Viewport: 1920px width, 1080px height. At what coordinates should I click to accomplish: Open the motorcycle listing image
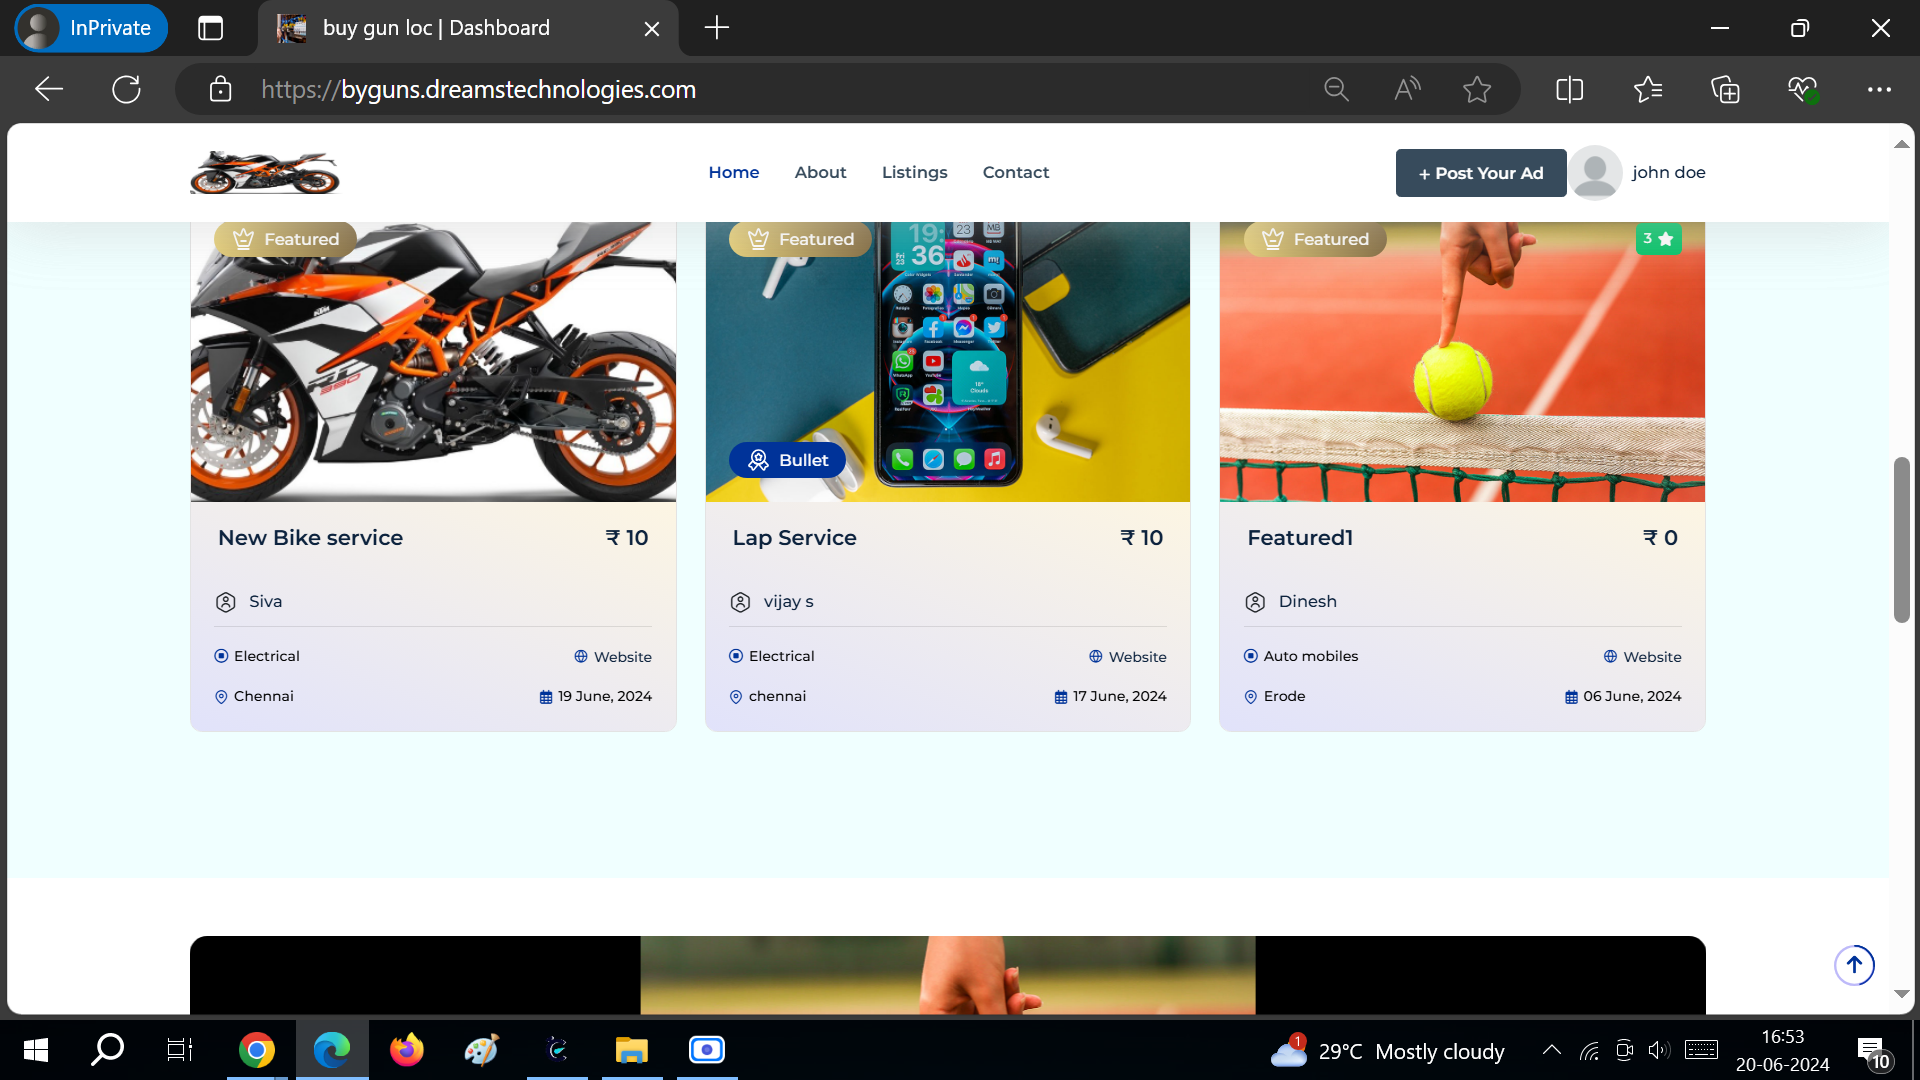click(433, 362)
